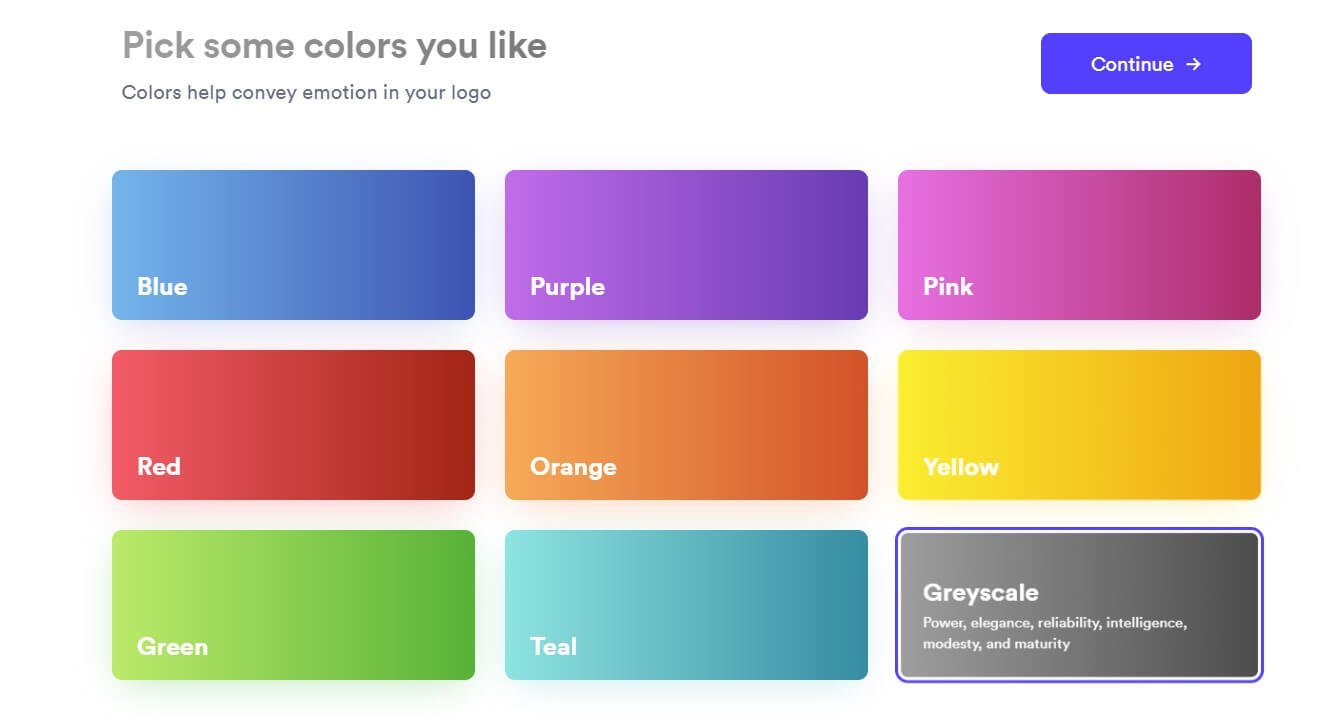Click the Continue button
The height and width of the screenshot is (720, 1332).
[x=1146, y=64]
